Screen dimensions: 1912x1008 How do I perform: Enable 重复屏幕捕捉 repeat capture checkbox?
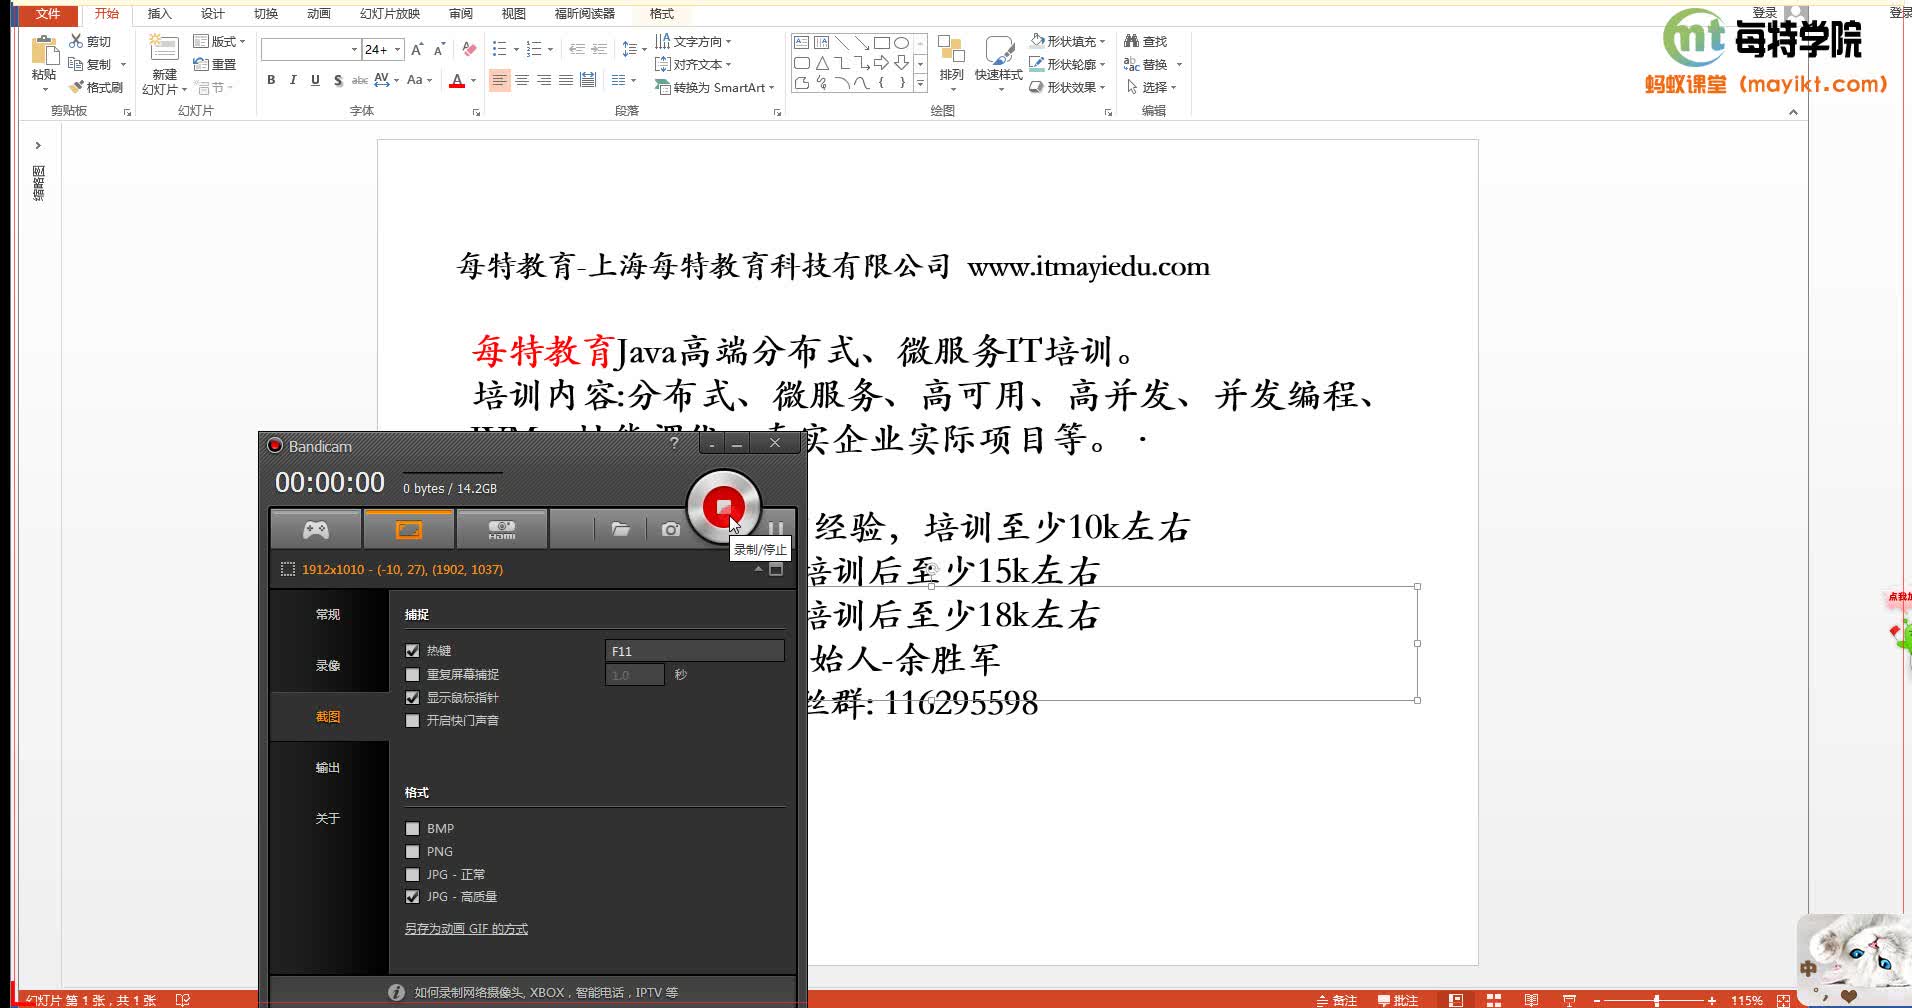[412, 675]
